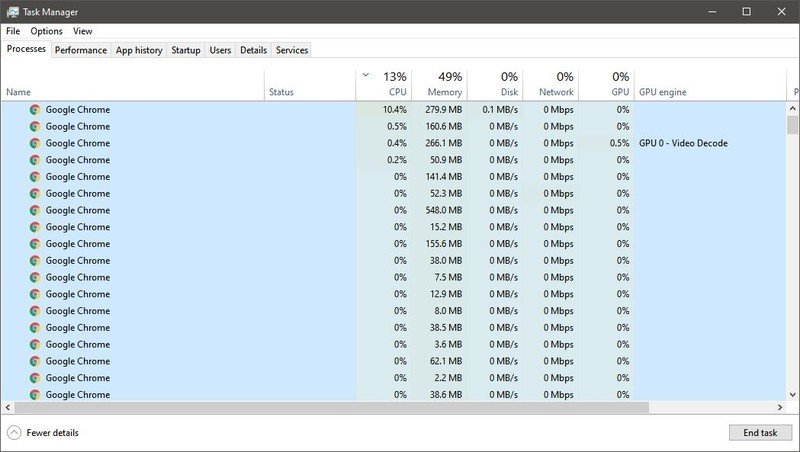This screenshot has height=452, width=800.
Task: Click the Chrome icon in the 8.0 MB row
Action: [35, 311]
